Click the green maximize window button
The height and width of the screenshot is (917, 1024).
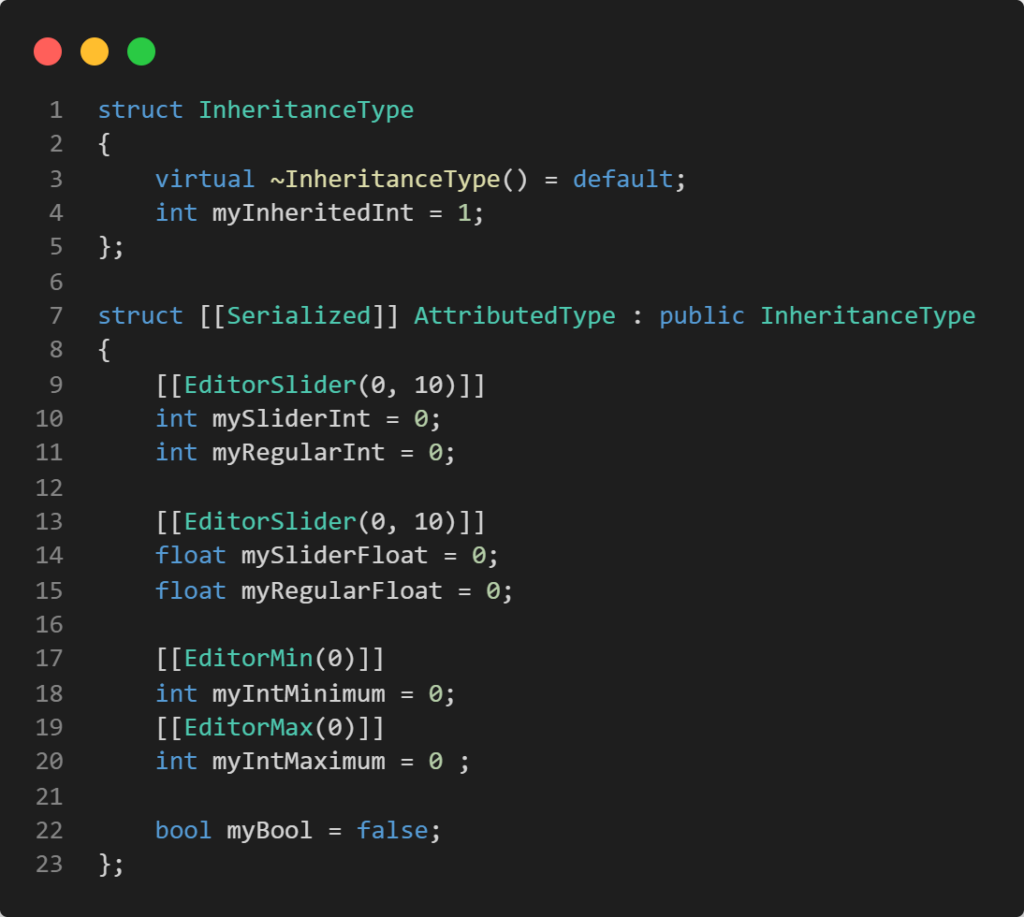click(x=141, y=52)
